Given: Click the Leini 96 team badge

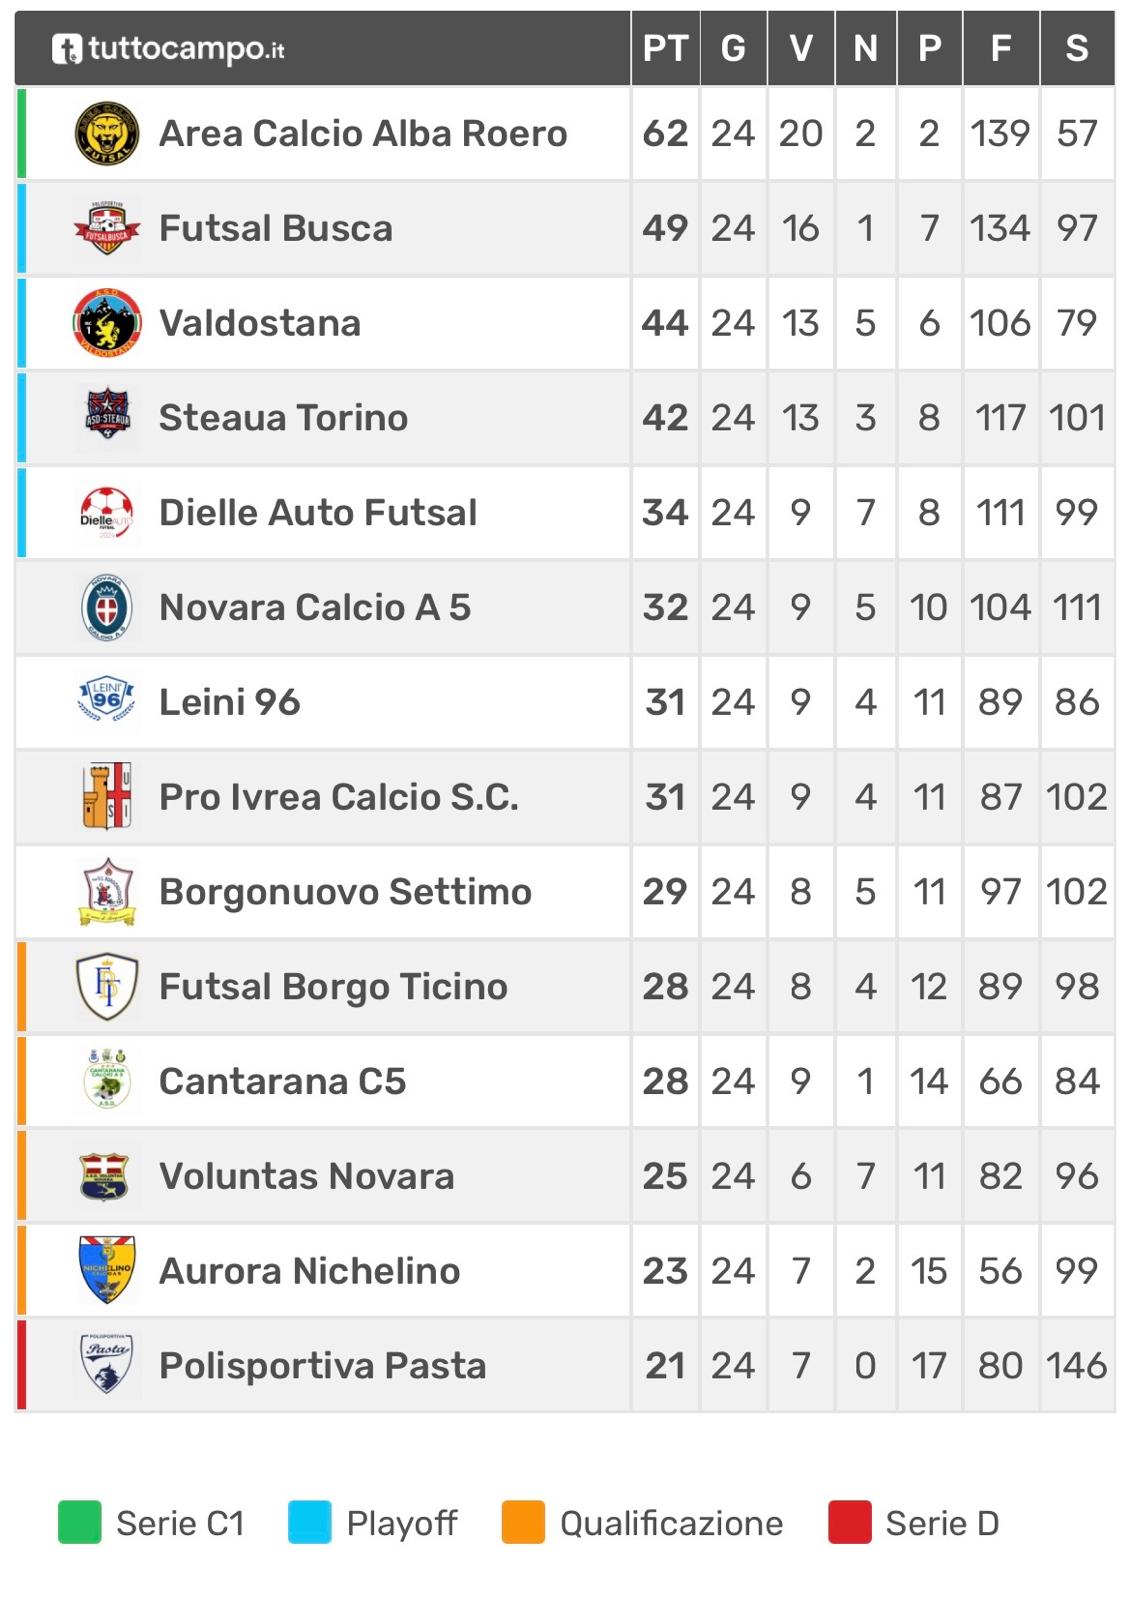Looking at the screenshot, I should pos(107,702).
